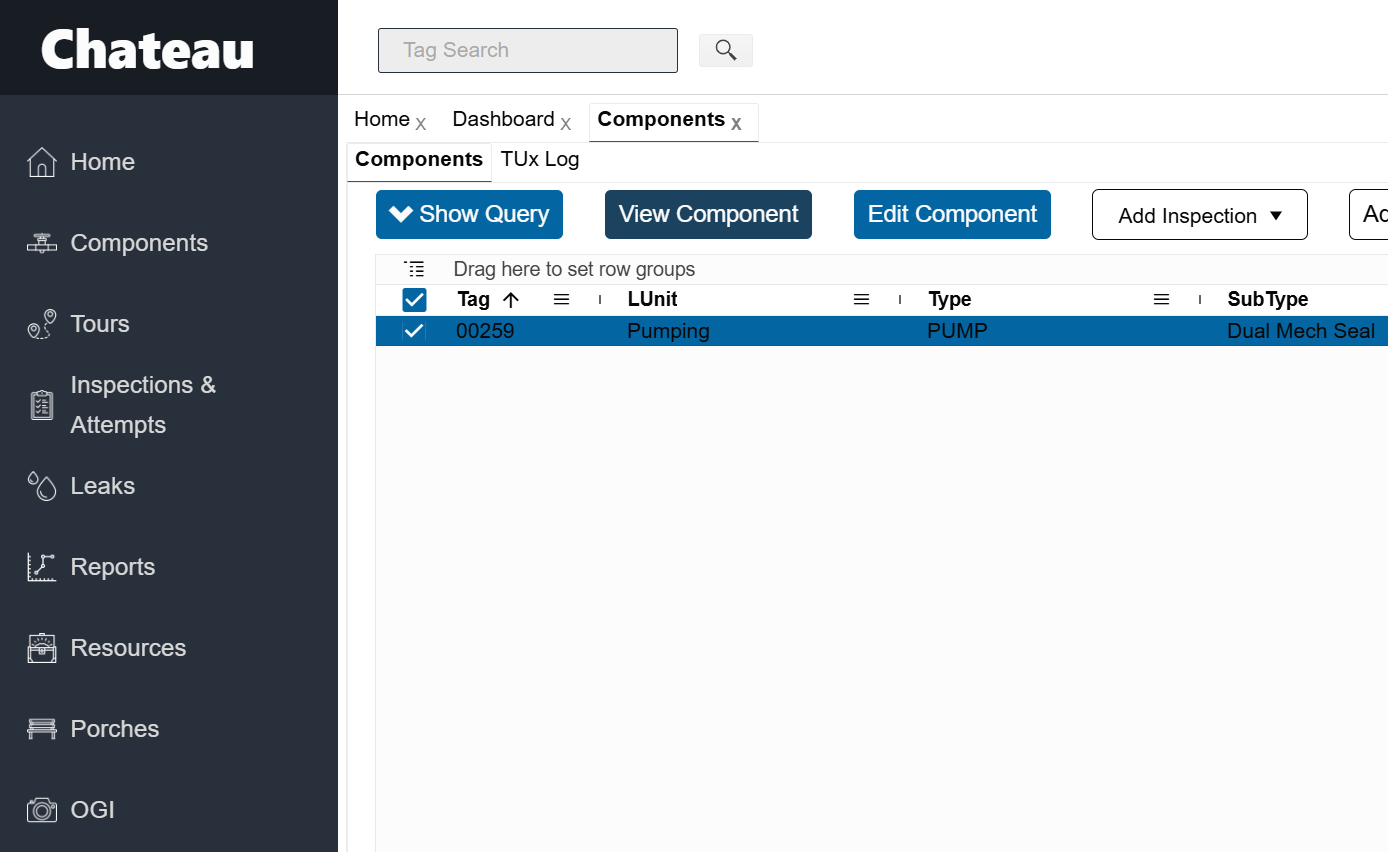
Task: Sort by the Tag column header
Action: pos(474,299)
